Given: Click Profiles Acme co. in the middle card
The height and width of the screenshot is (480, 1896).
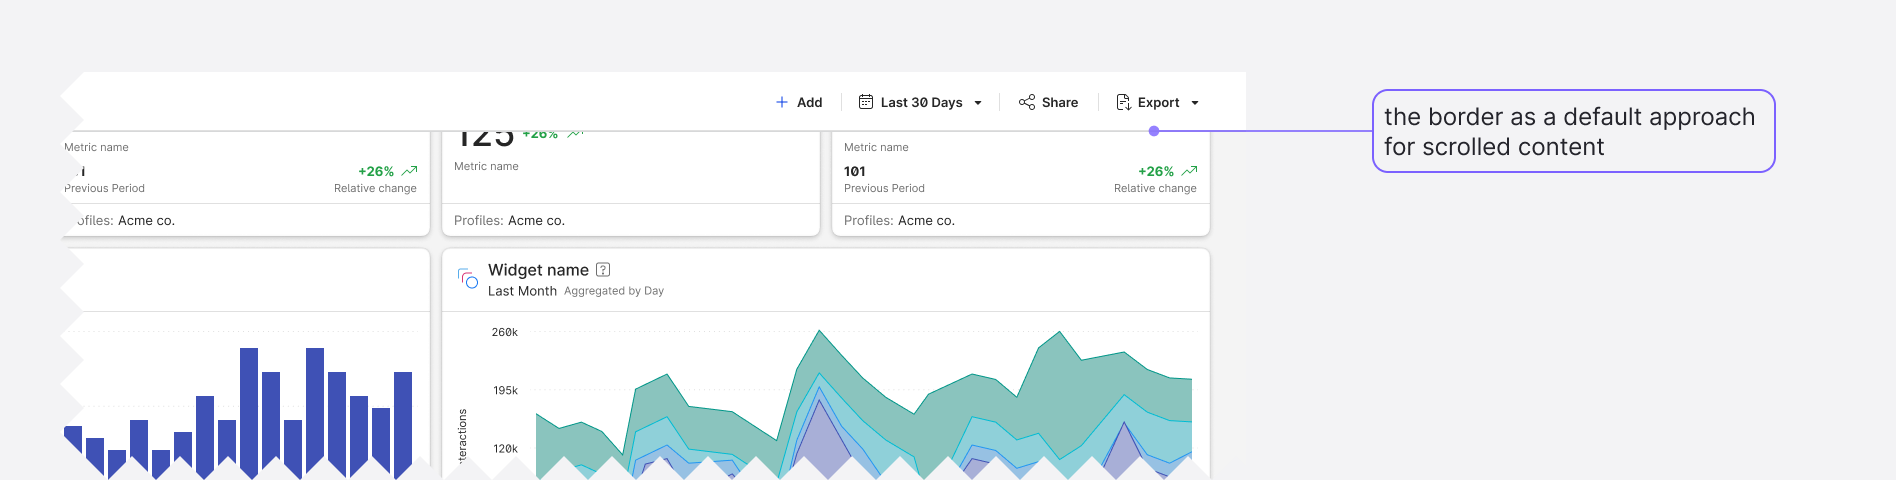Looking at the screenshot, I should 509,221.
